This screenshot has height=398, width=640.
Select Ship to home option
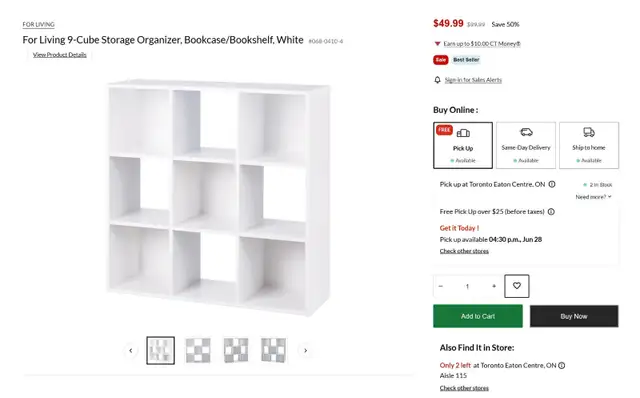point(589,145)
